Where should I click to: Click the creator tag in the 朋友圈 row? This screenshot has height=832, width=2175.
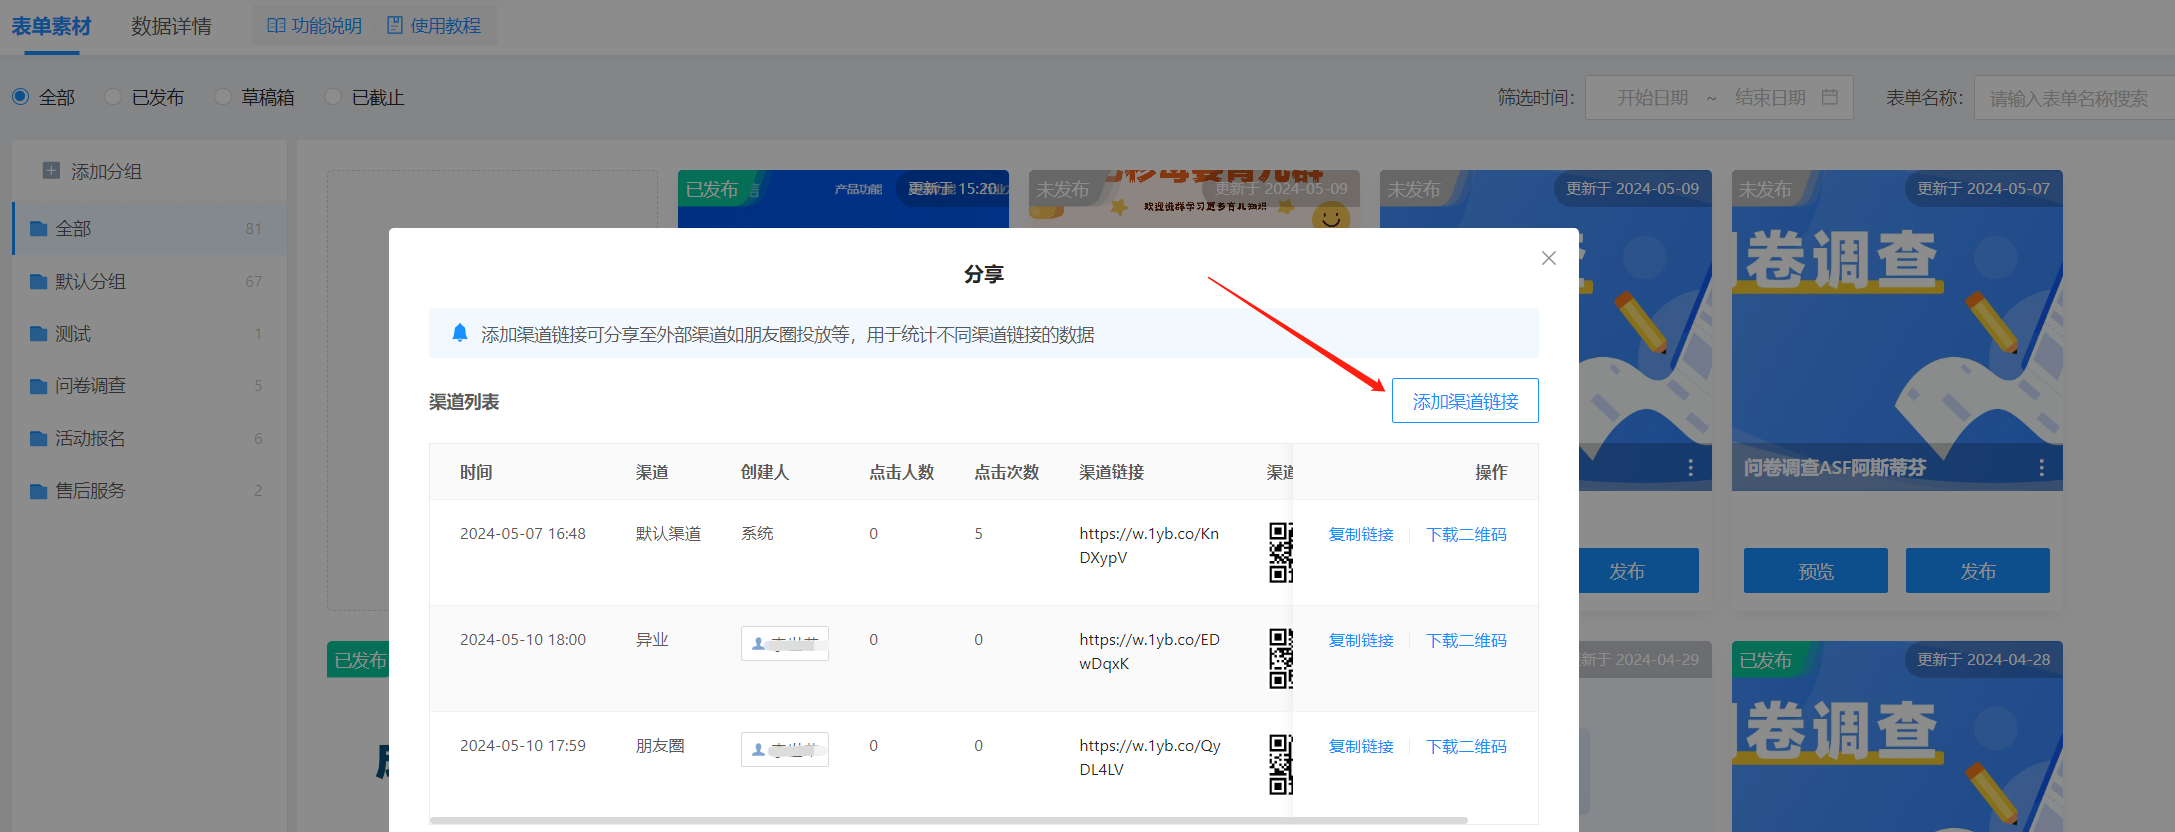pyautogui.click(x=785, y=749)
